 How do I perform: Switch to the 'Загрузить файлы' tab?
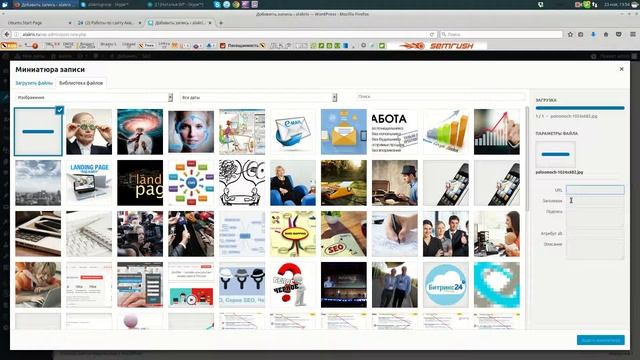[34, 83]
